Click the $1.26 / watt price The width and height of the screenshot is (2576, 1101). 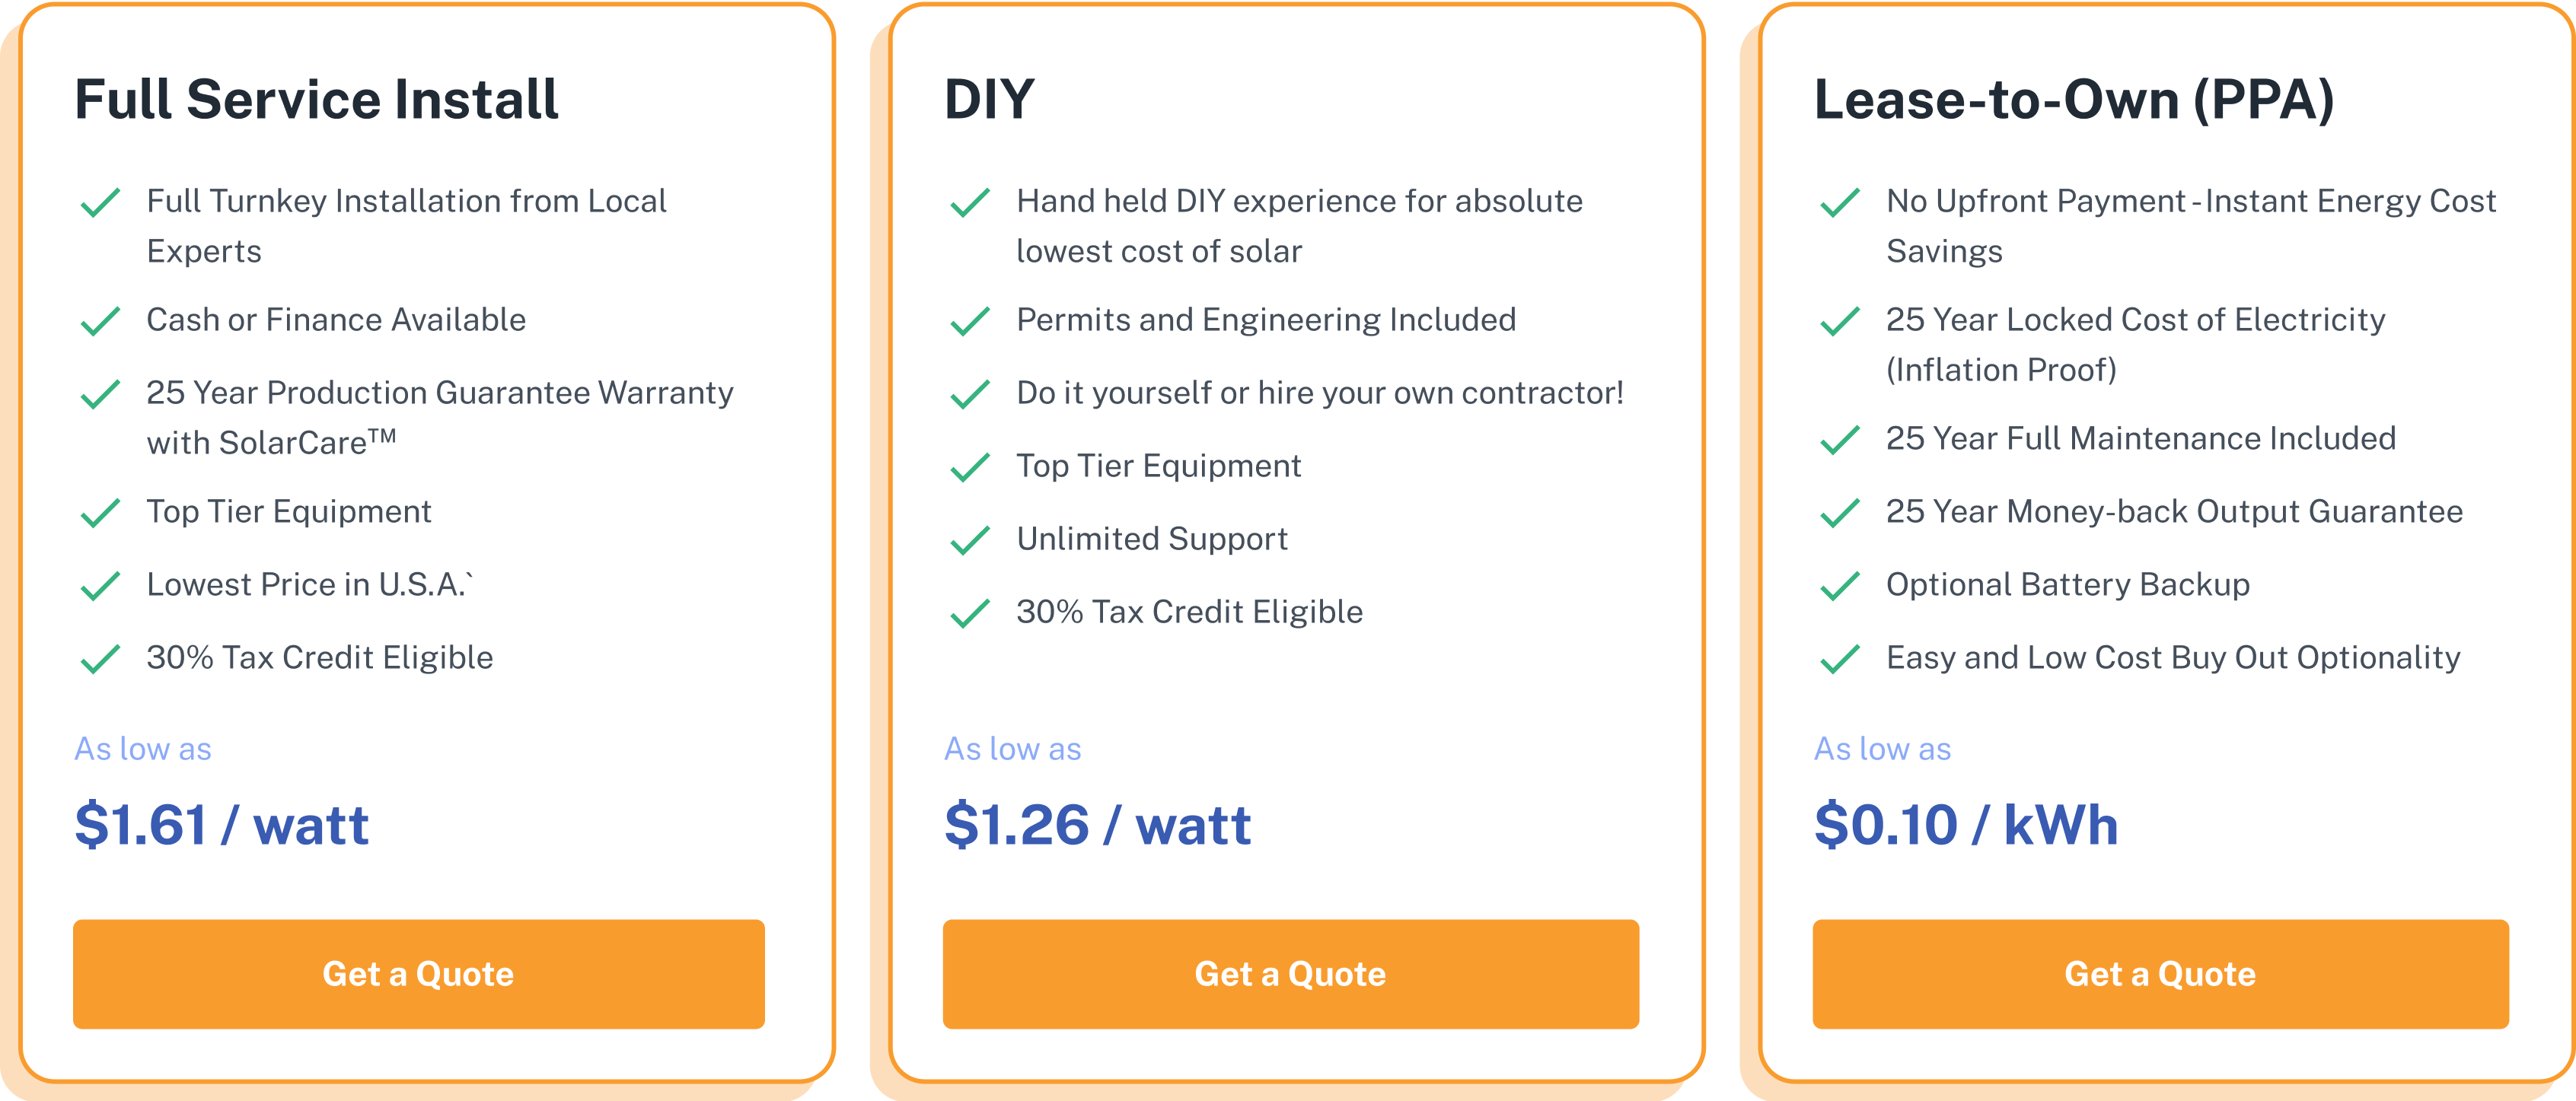pyautogui.click(x=1097, y=825)
